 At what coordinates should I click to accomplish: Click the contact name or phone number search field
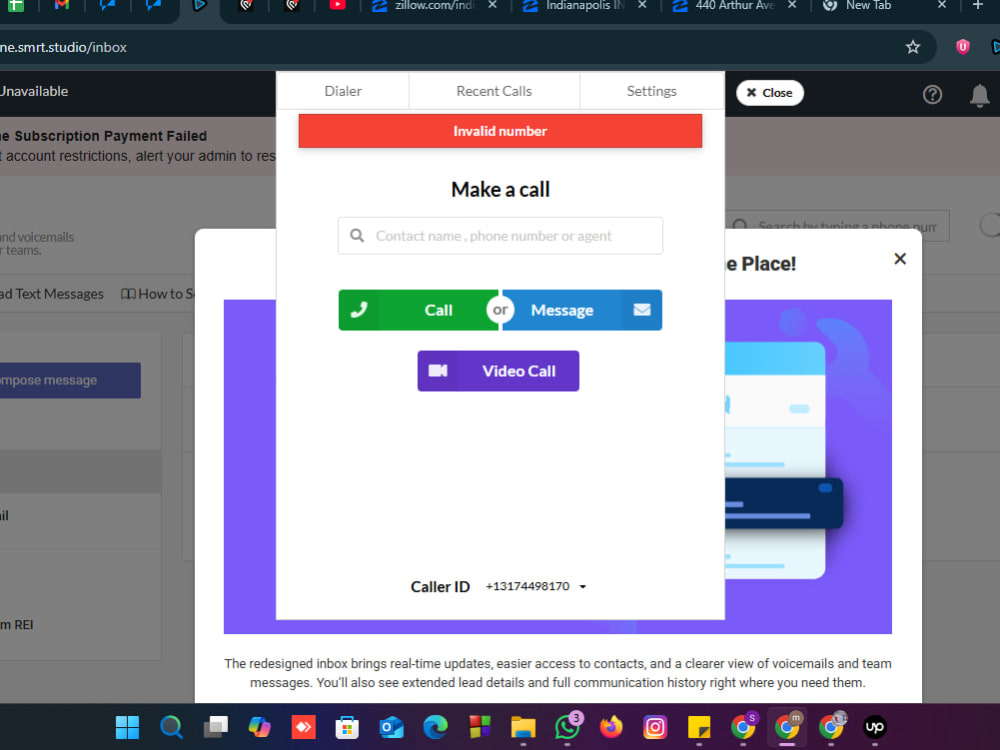point(500,236)
